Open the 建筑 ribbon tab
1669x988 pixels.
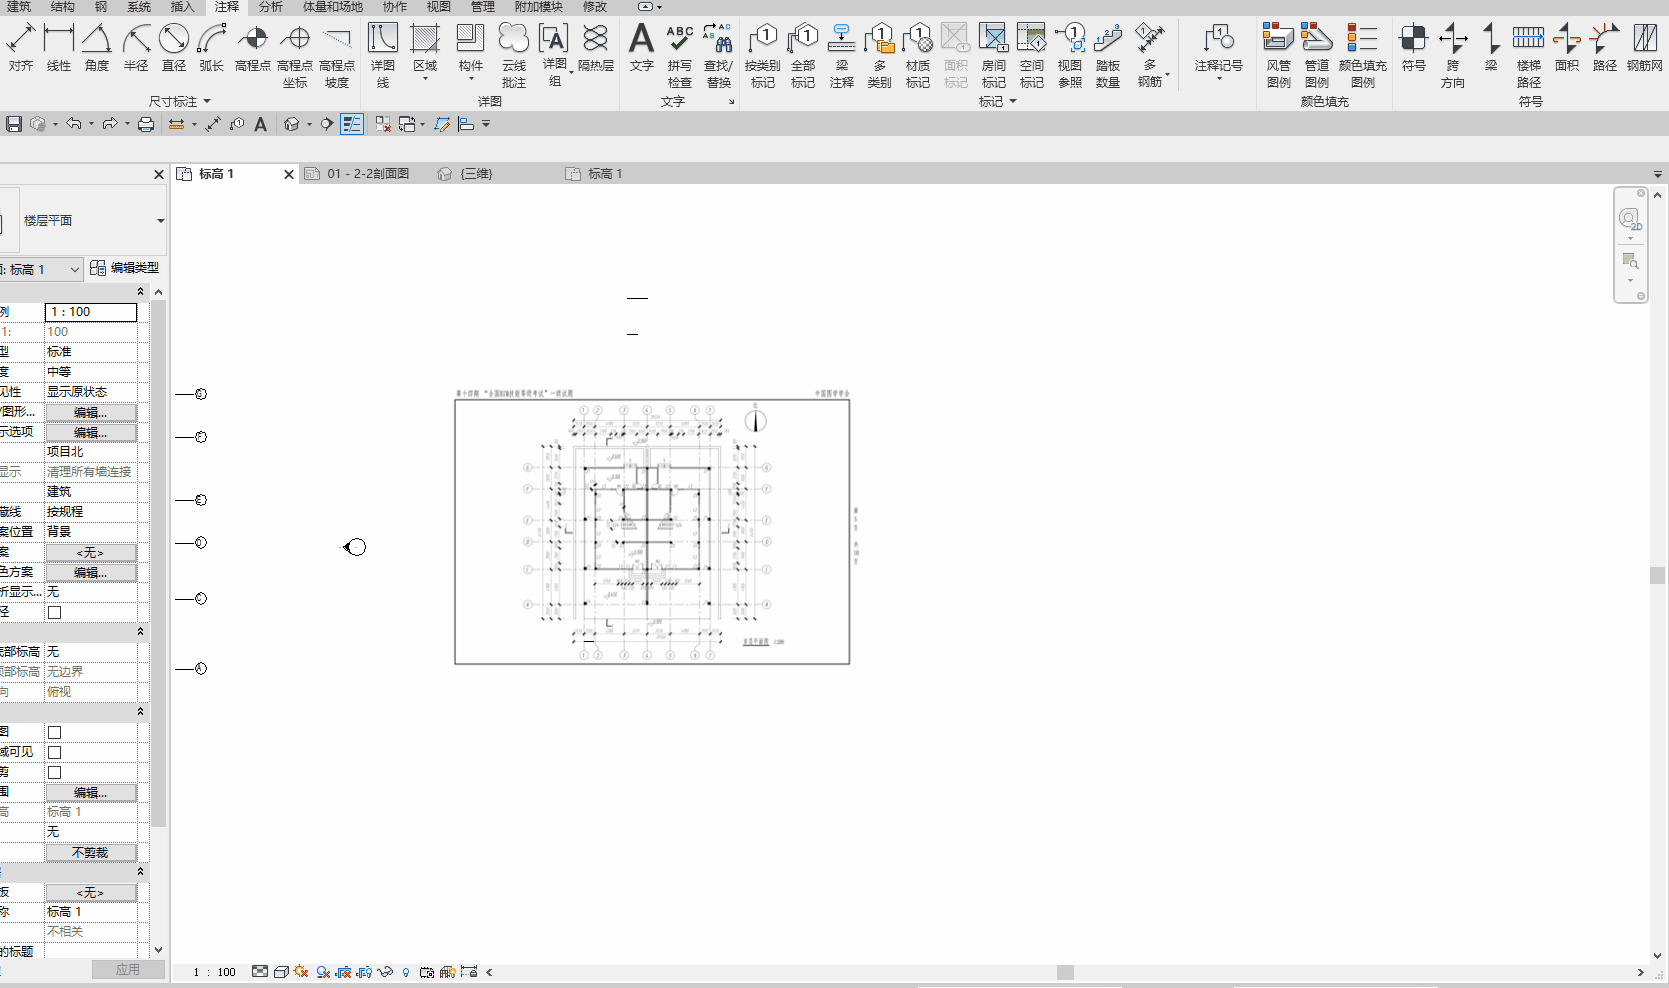19,7
